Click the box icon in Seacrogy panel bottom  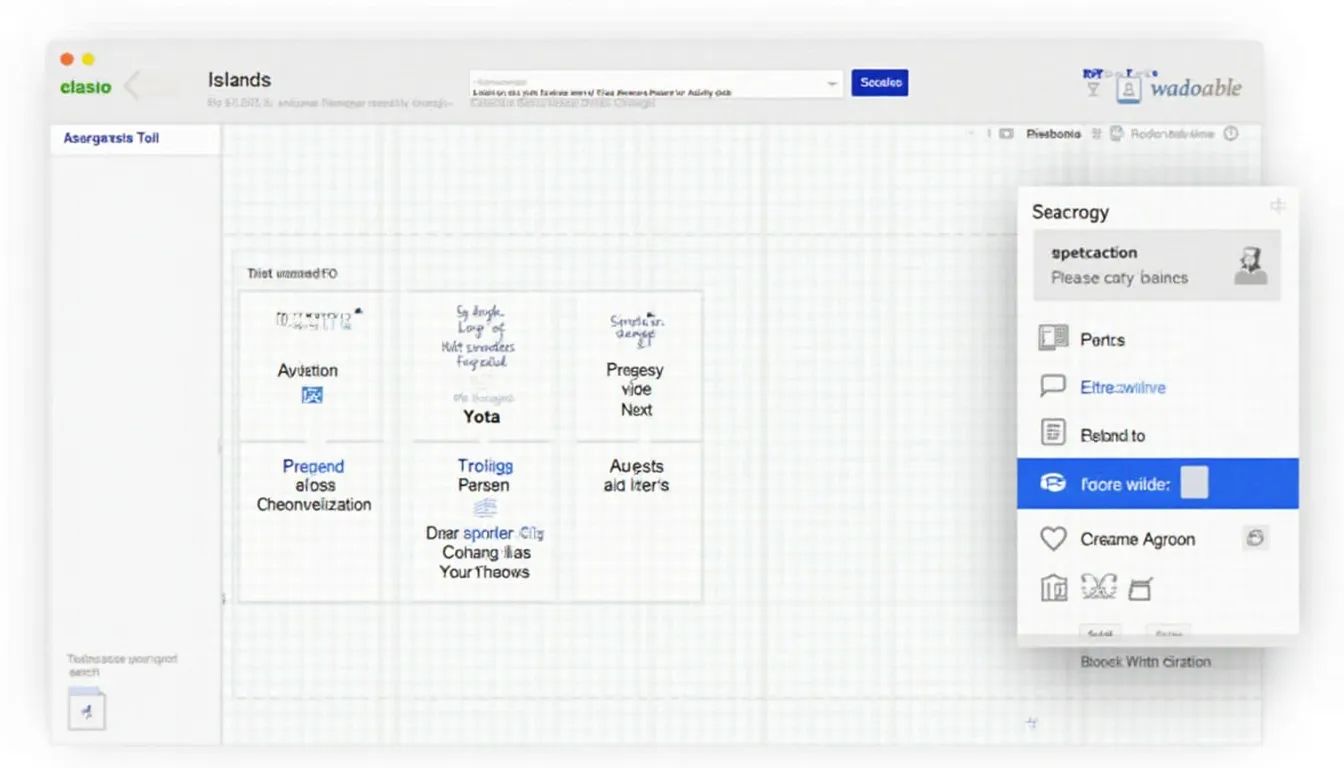pos(1140,589)
